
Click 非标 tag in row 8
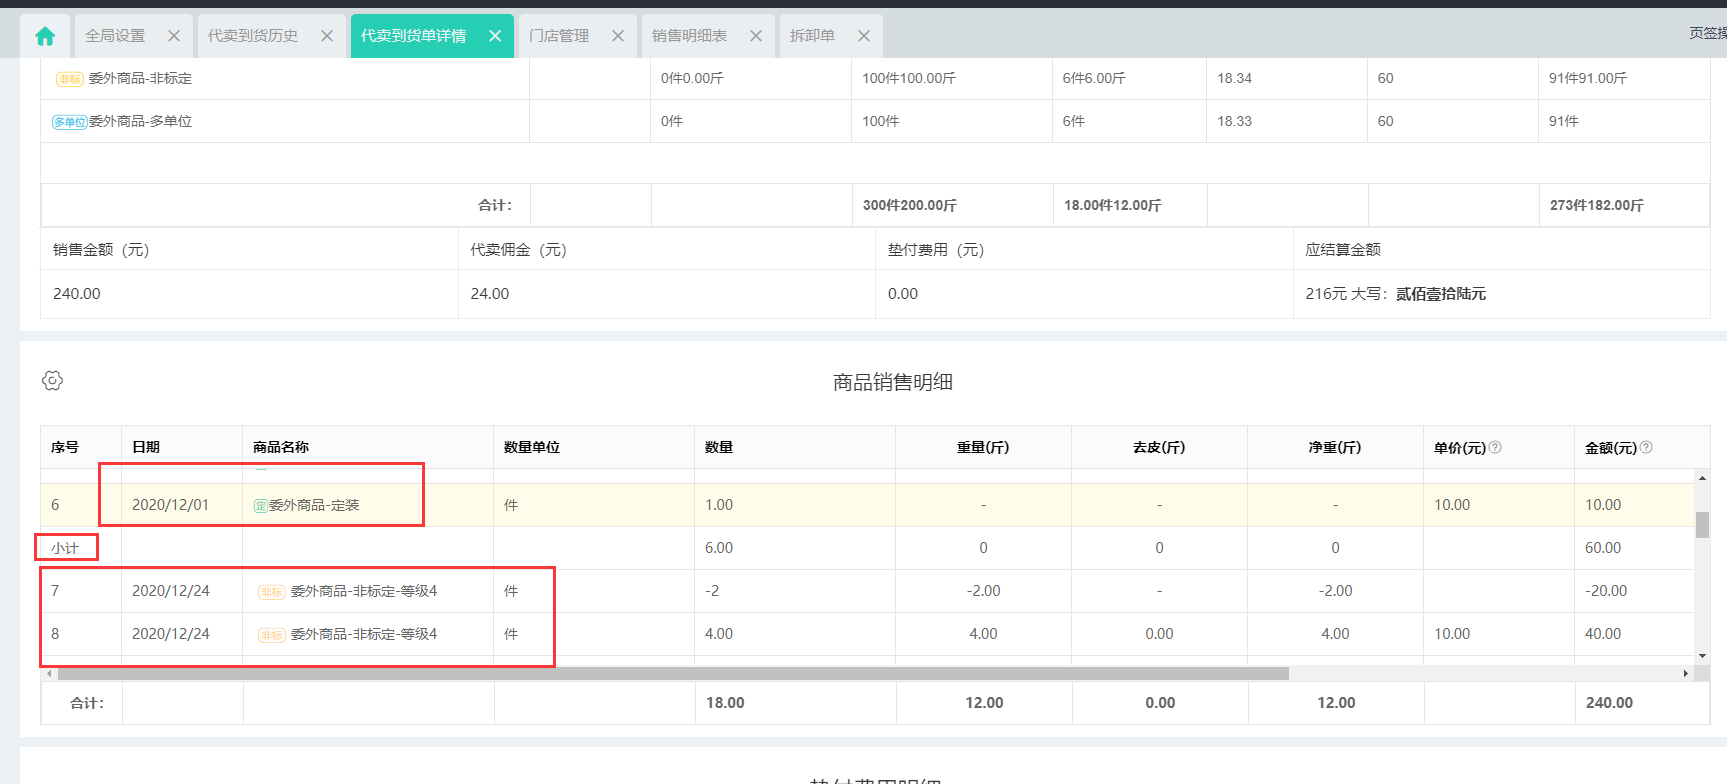271,635
